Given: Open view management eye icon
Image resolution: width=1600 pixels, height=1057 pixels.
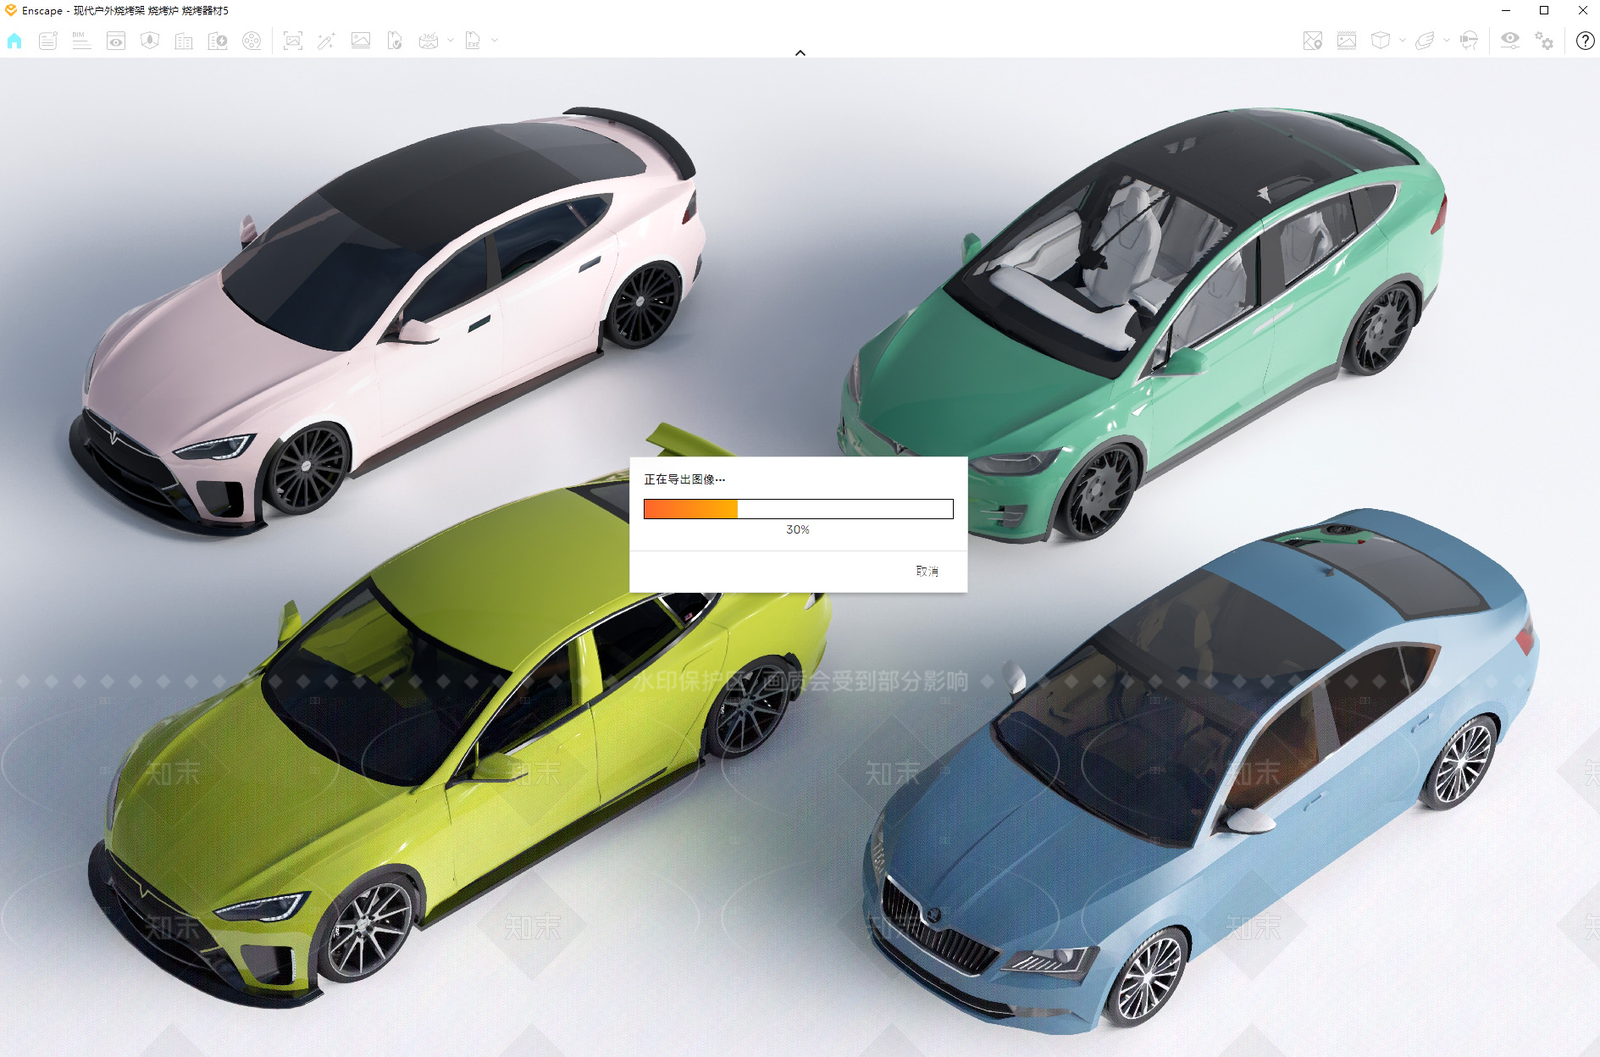Looking at the screenshot, I should [x=116, y=41].
